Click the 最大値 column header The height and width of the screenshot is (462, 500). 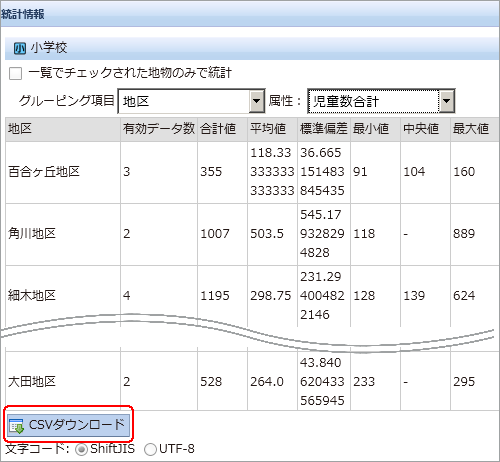tap(475, 129)
